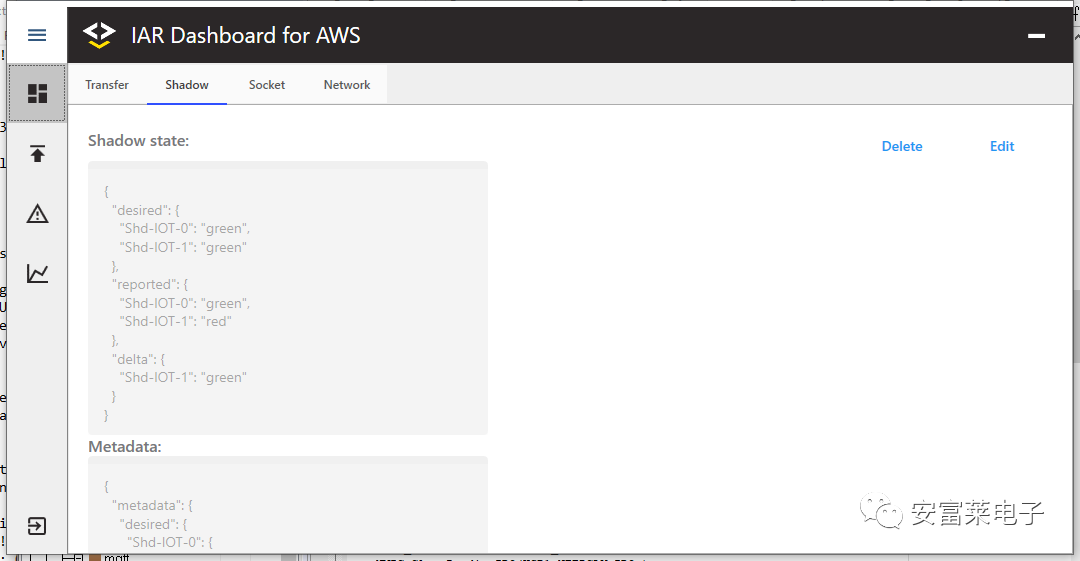
Task: Click the WeChat watermark icon
Action: click(x=885, y=513)
